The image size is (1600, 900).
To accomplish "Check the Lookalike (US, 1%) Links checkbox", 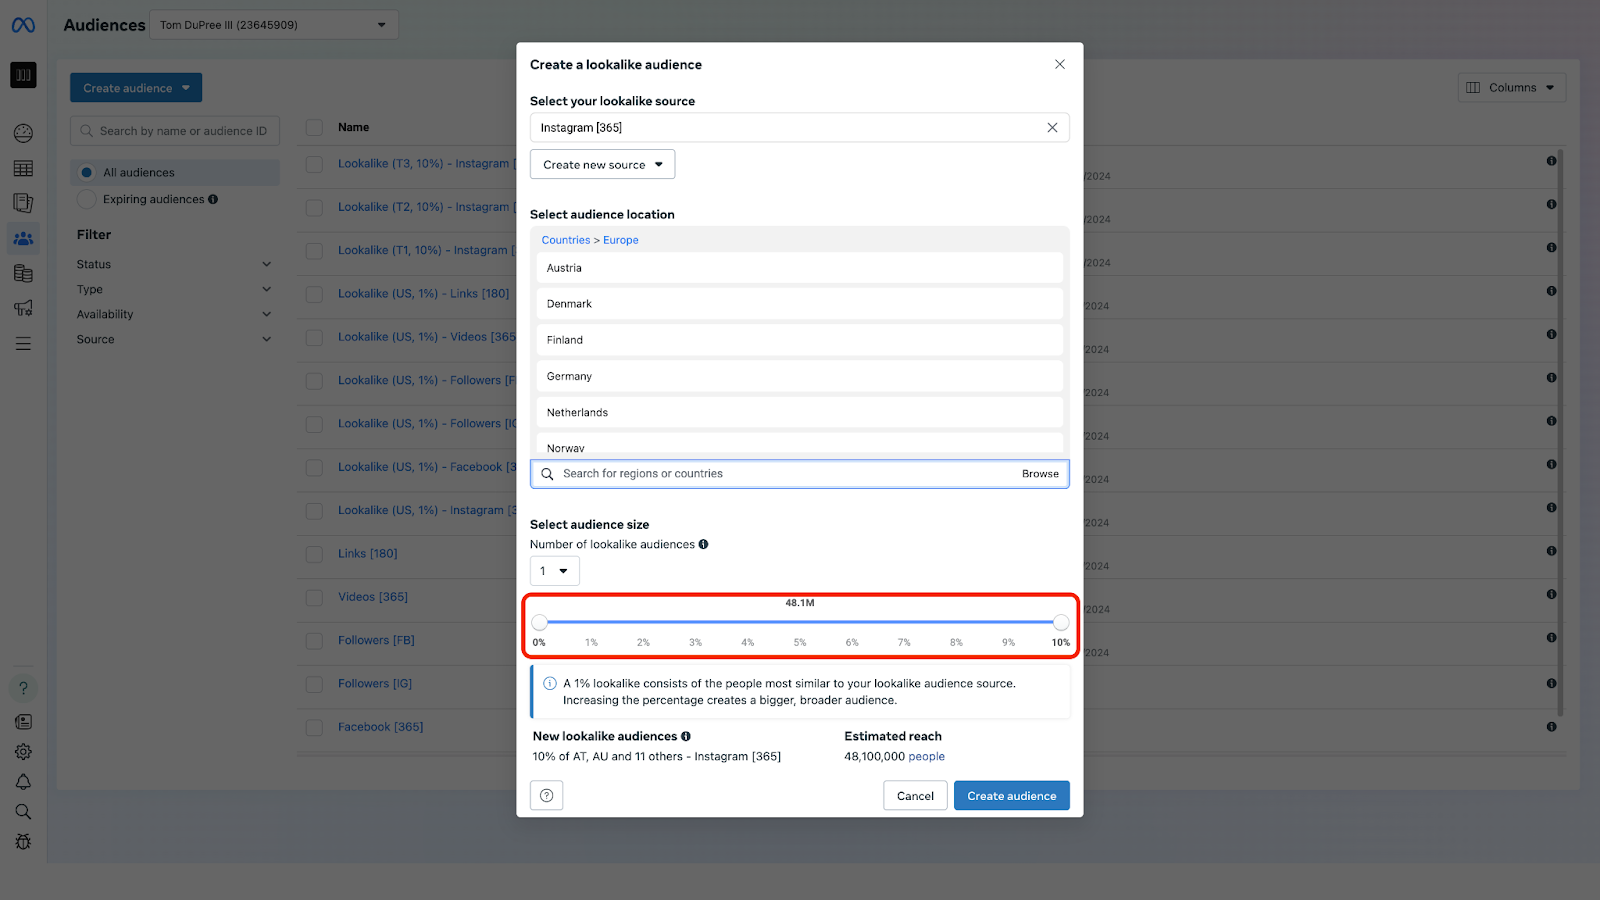I will tap(314, 294).
